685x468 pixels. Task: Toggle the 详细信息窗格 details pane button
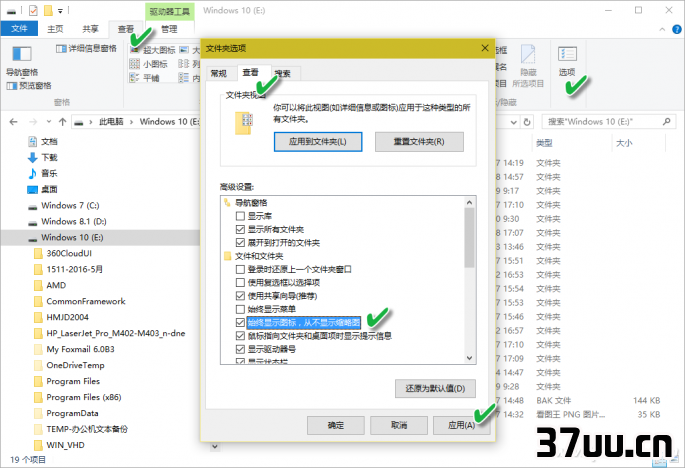[x=86, y=49]
